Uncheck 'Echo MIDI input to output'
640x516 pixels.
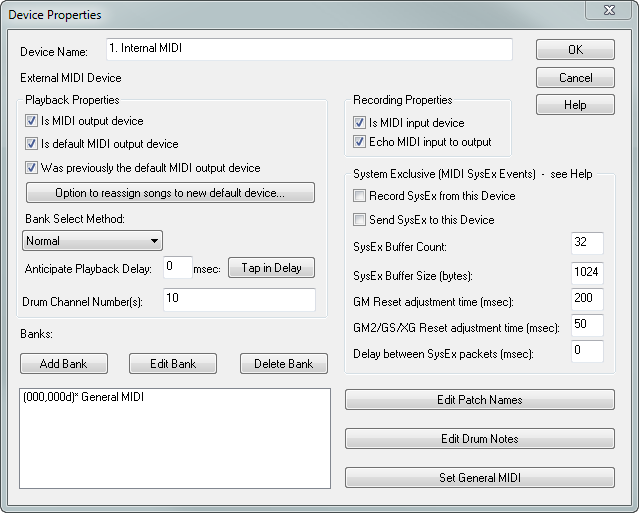[x=360, y=142]
